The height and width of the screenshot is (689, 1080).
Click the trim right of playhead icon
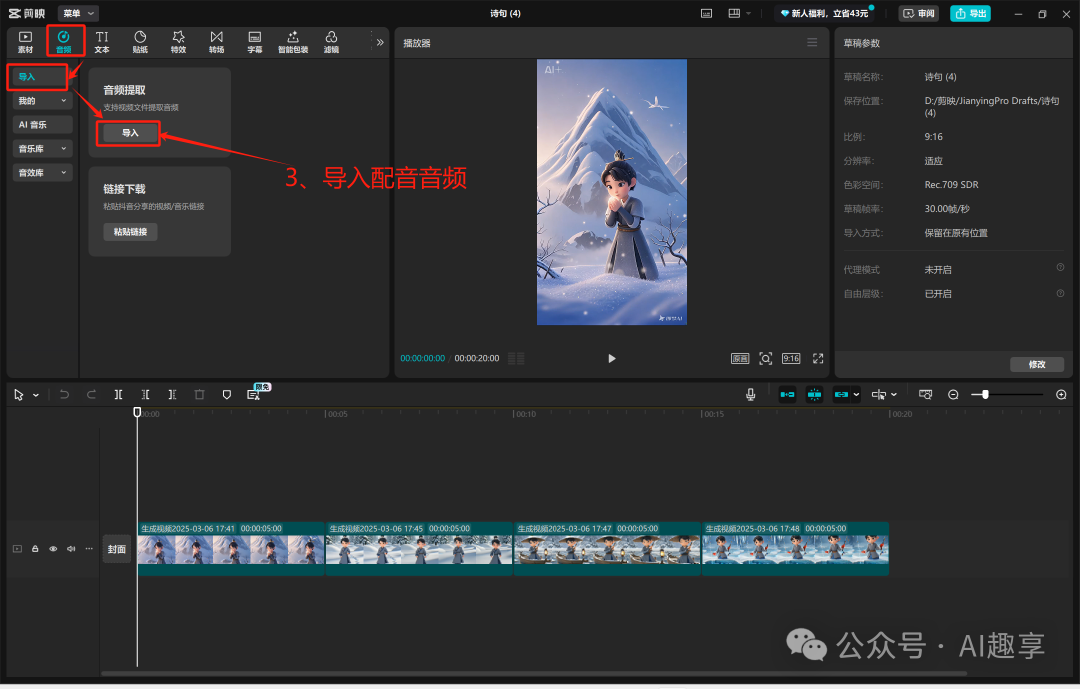[x=172, y=395]
